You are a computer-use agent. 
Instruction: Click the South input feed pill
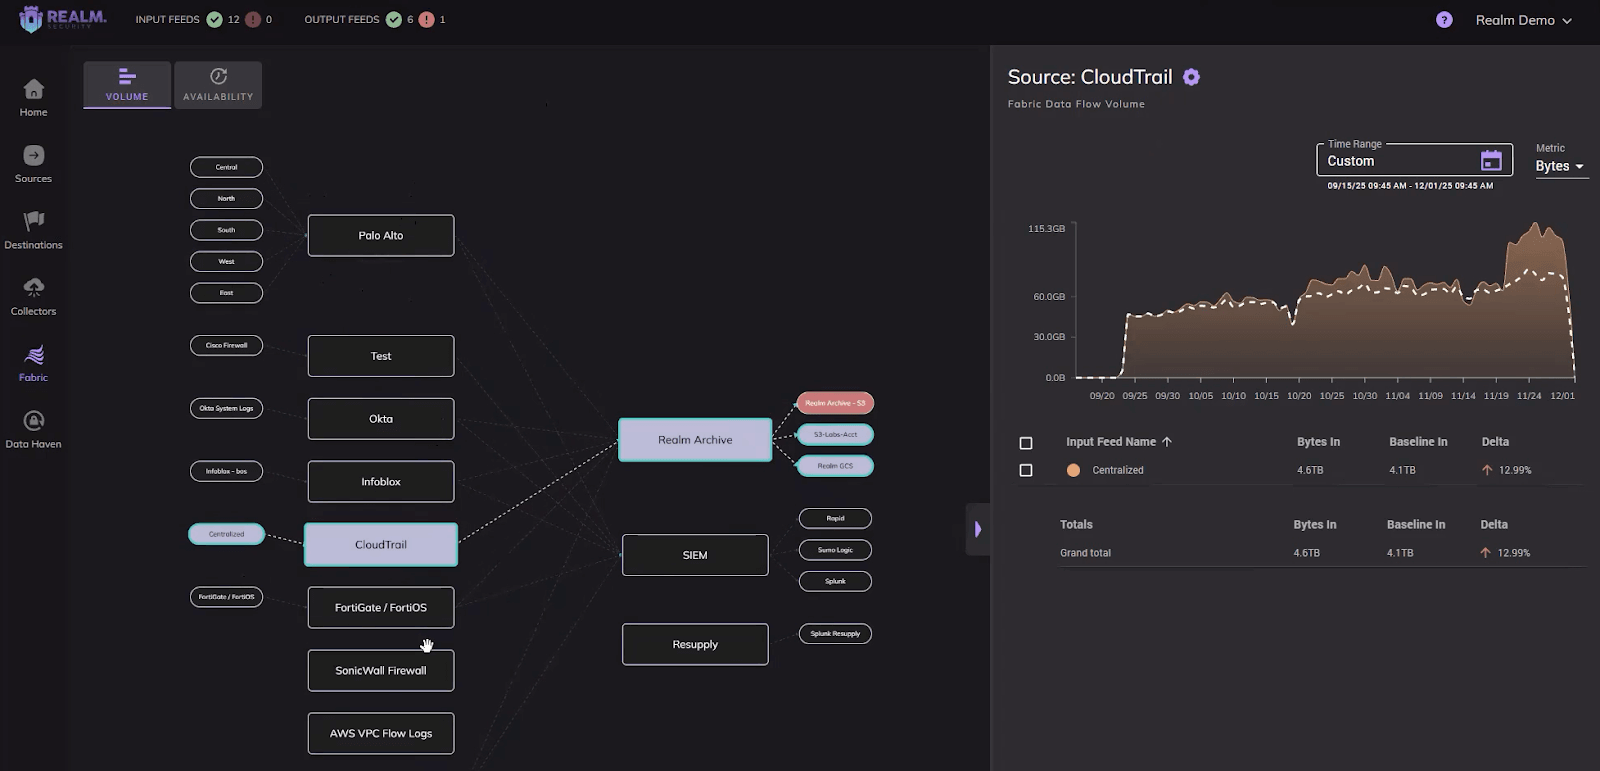pos(227,230)
